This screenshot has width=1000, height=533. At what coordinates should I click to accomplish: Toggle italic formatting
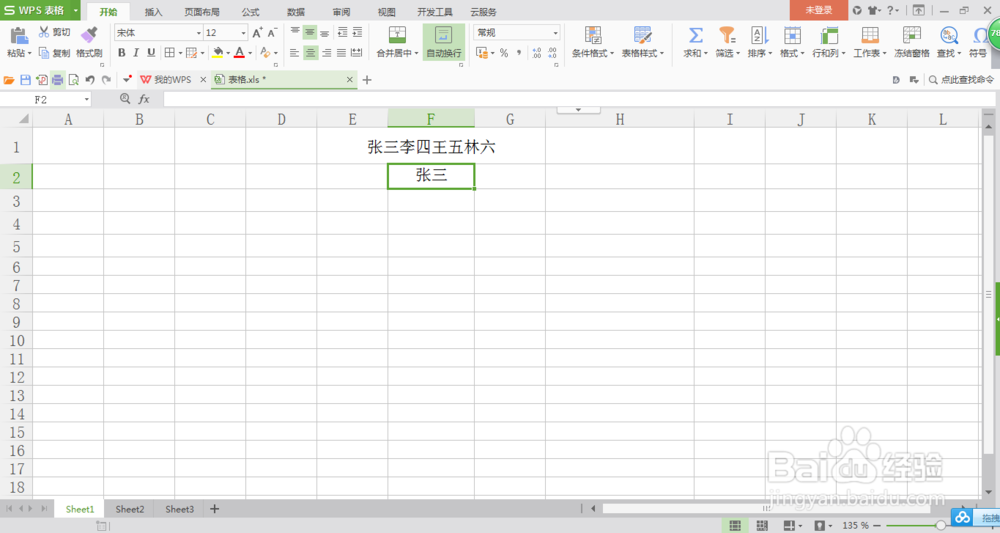[136, 53]
